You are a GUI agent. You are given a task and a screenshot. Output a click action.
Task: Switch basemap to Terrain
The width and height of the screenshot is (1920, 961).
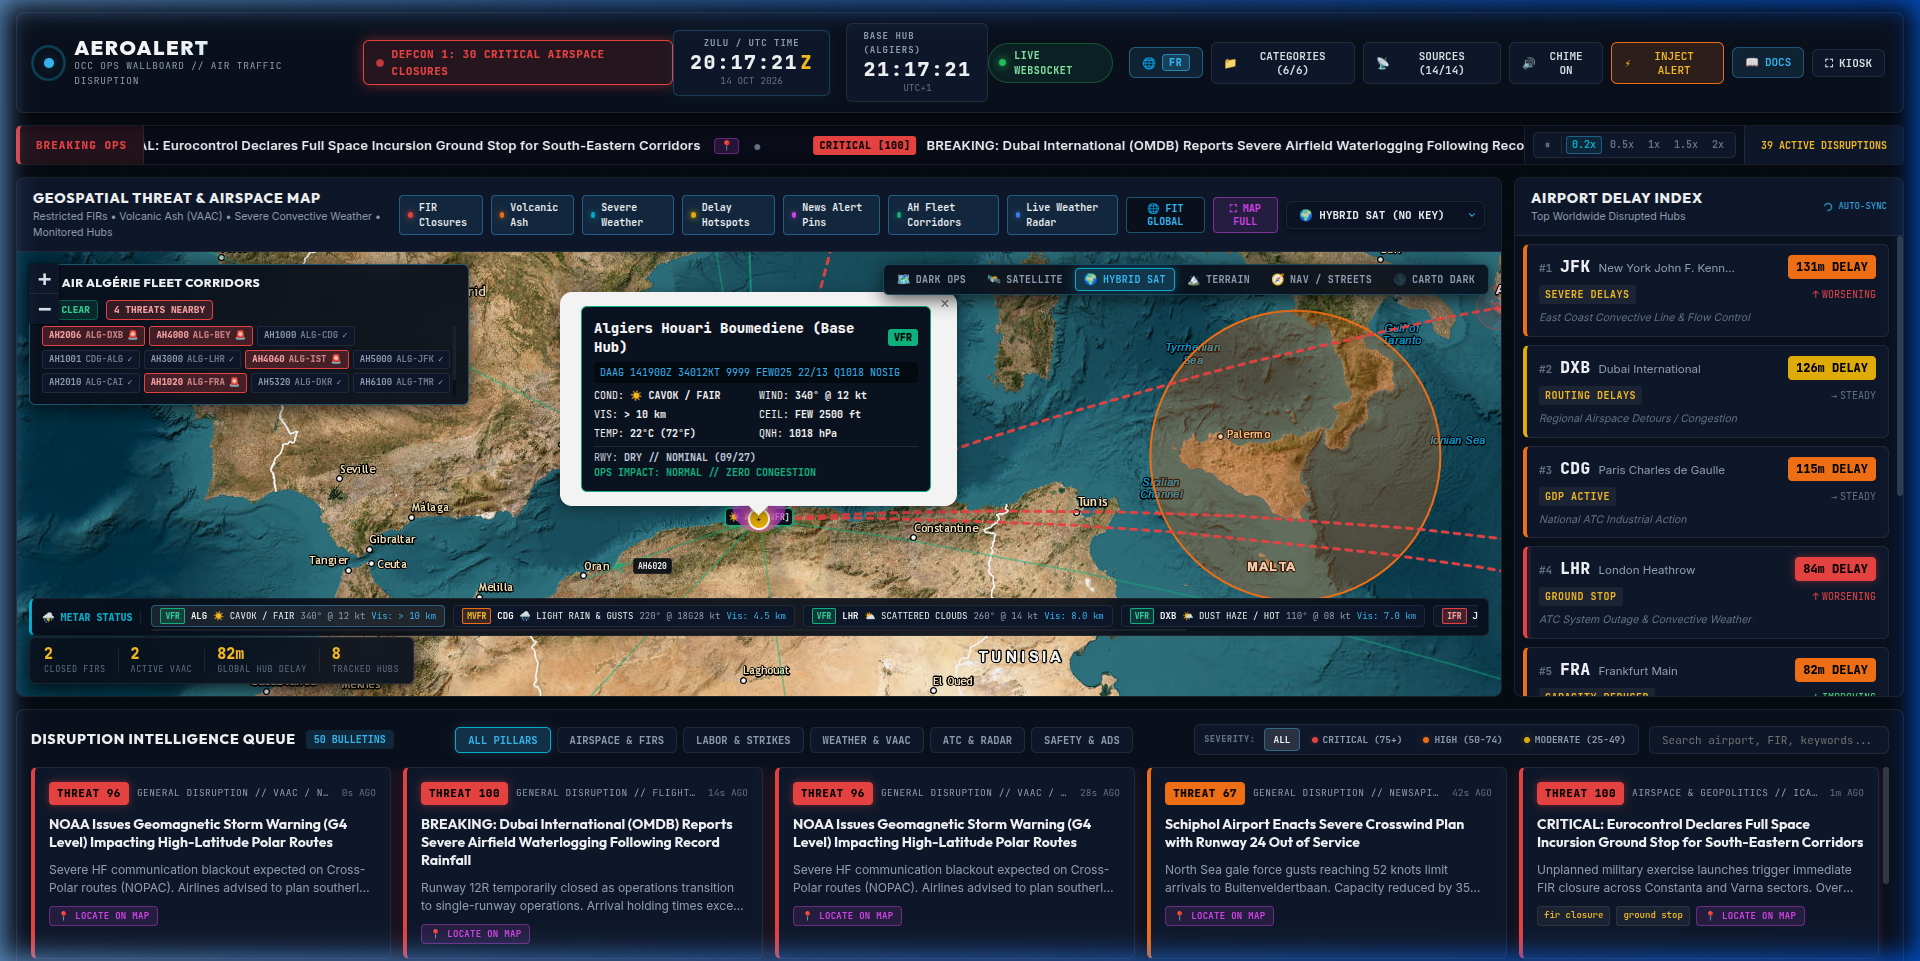1218,280
